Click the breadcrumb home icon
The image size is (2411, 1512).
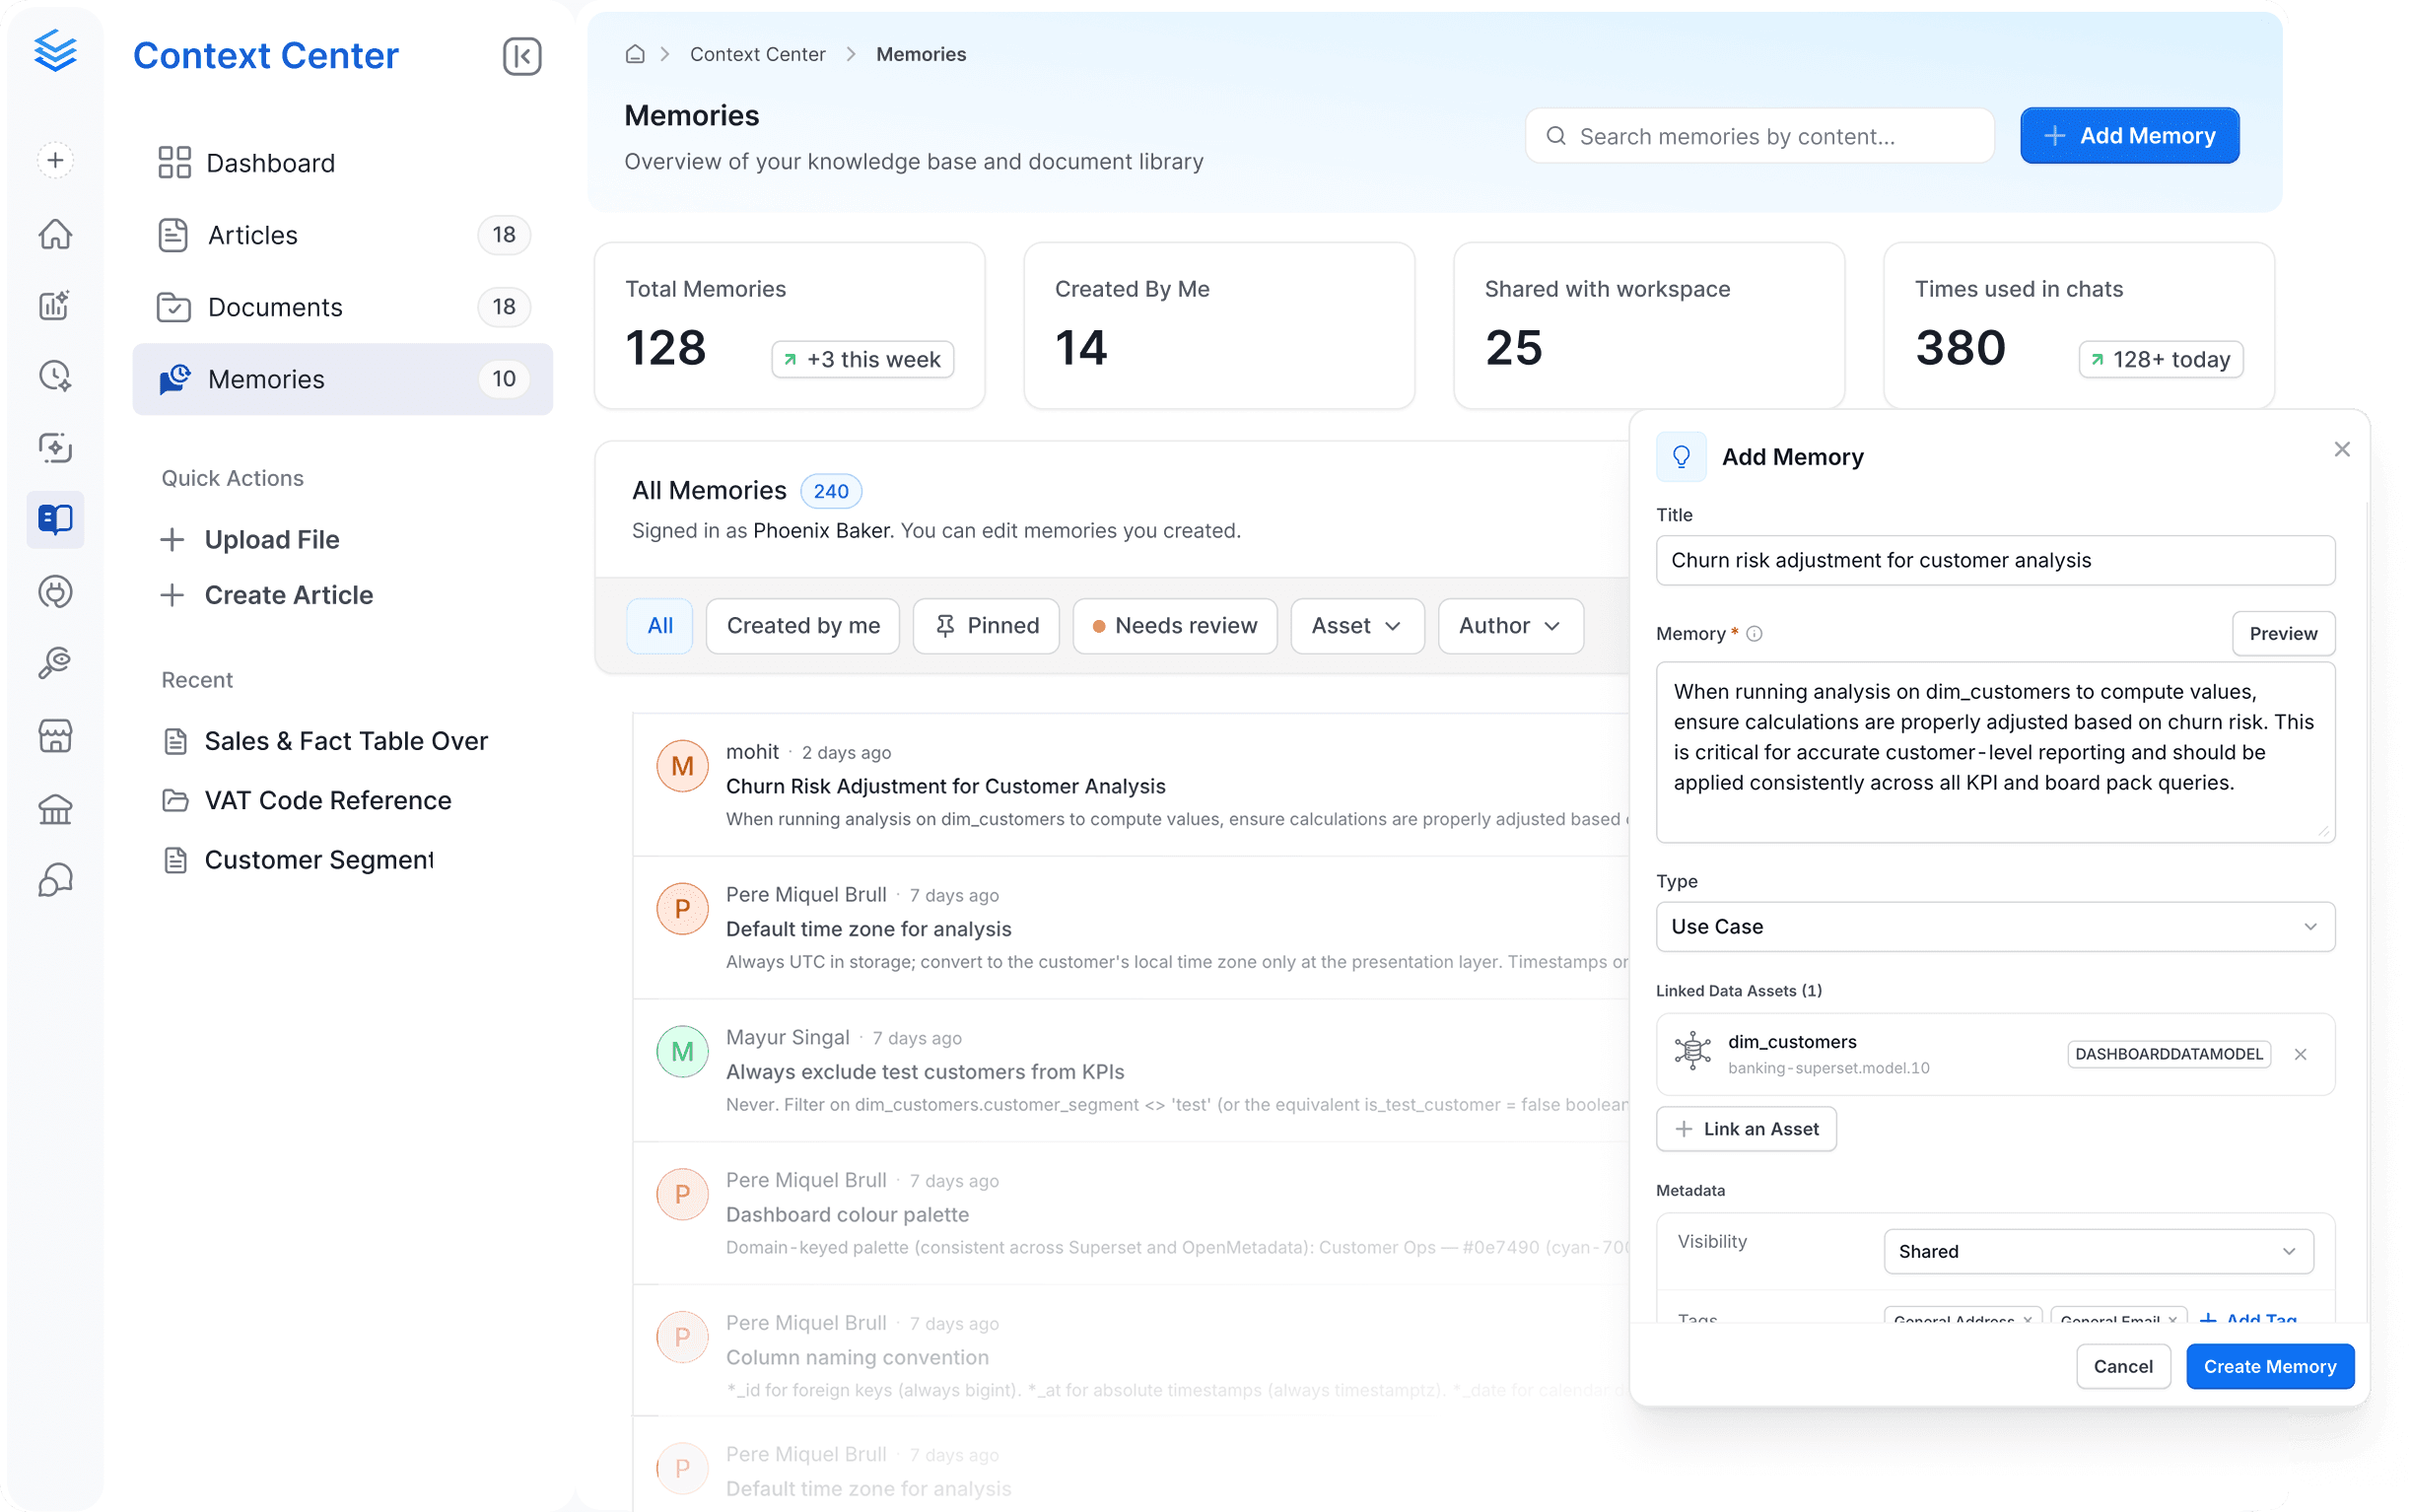pos(635,54)
